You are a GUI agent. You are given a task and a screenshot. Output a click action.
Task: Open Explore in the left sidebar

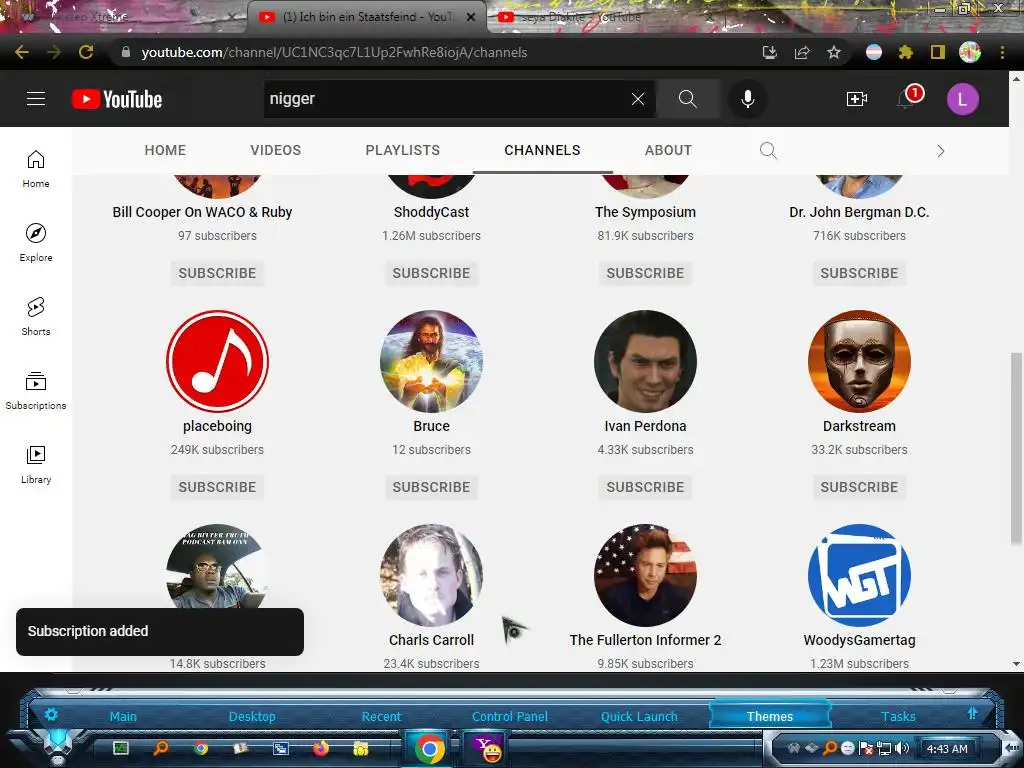pos(36,242)
